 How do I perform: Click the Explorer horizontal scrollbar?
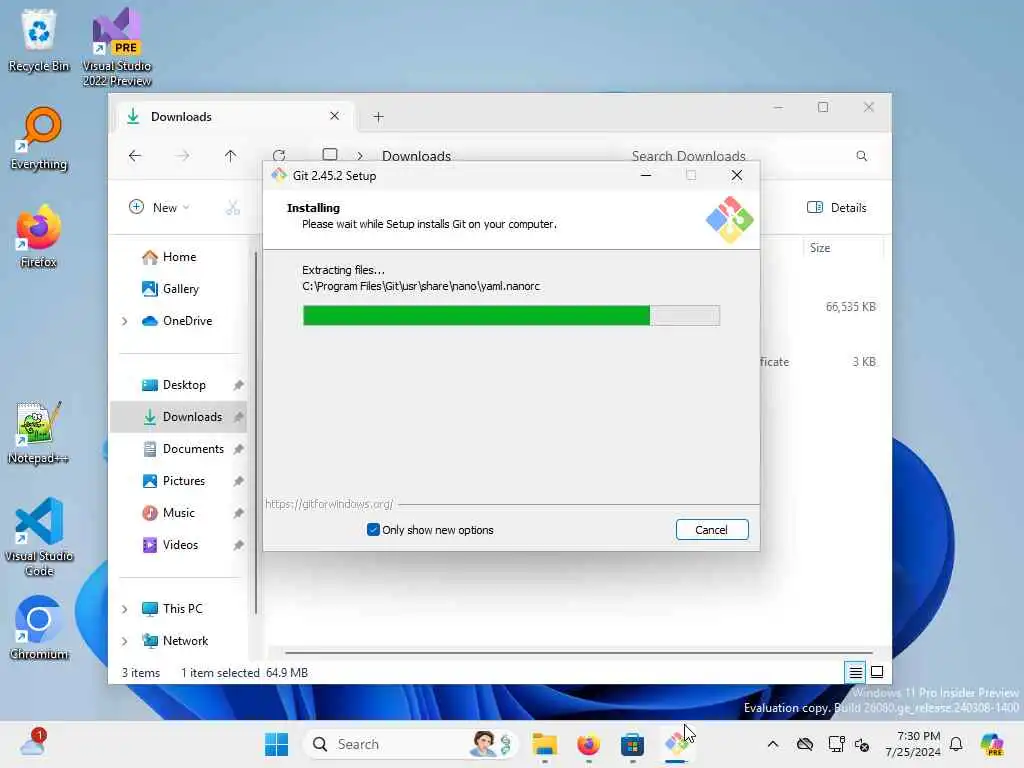[579, 652]
